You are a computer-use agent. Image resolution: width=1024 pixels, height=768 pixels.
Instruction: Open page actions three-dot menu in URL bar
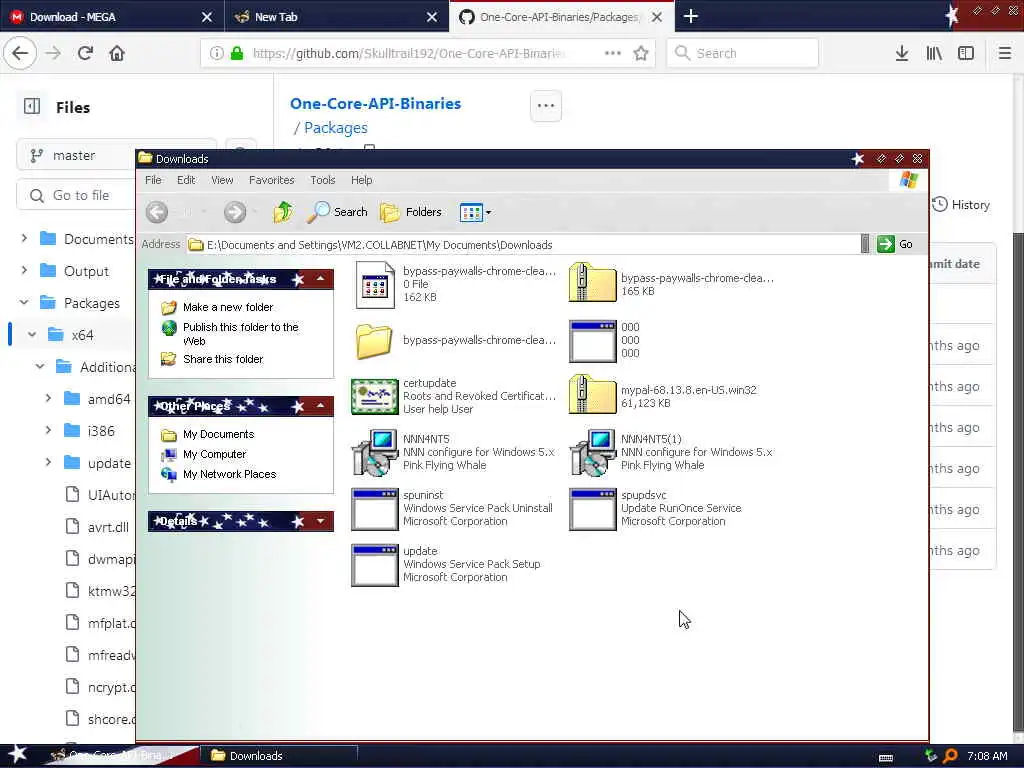(613, 53)
